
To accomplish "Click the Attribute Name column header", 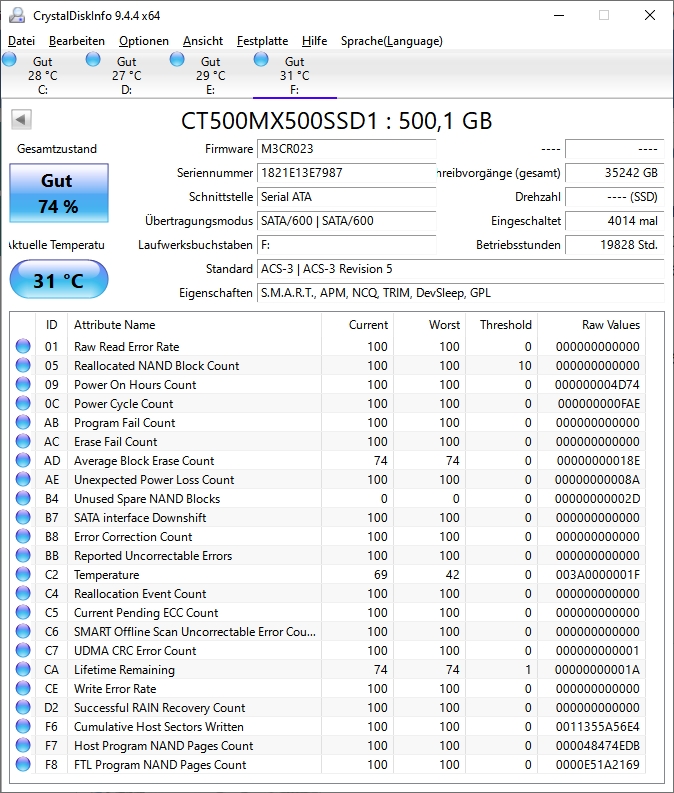I will tap(194, 325).
